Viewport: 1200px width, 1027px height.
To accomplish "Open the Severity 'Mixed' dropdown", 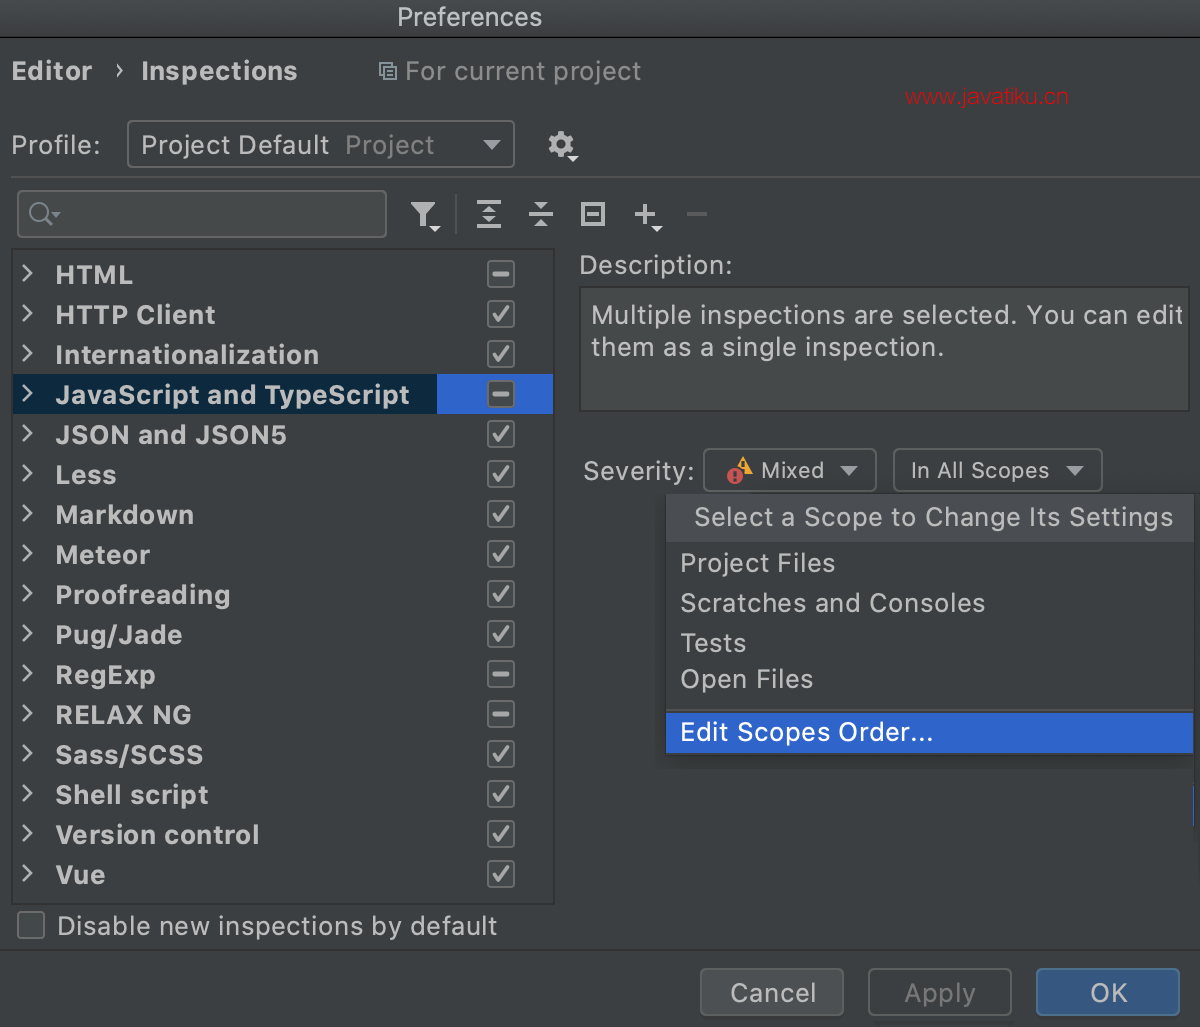I will tap(790, 470).
